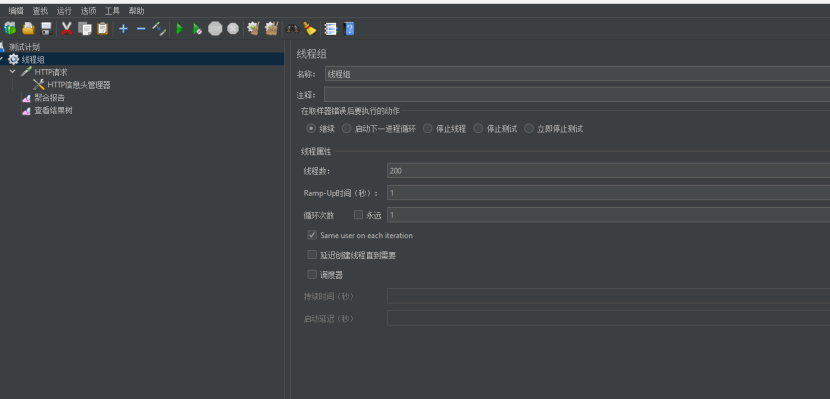Image resolution: width=830 pixels, height=399 pixels.
Task: Collapse the HTTP请求 node chevron
Action: 13,71
